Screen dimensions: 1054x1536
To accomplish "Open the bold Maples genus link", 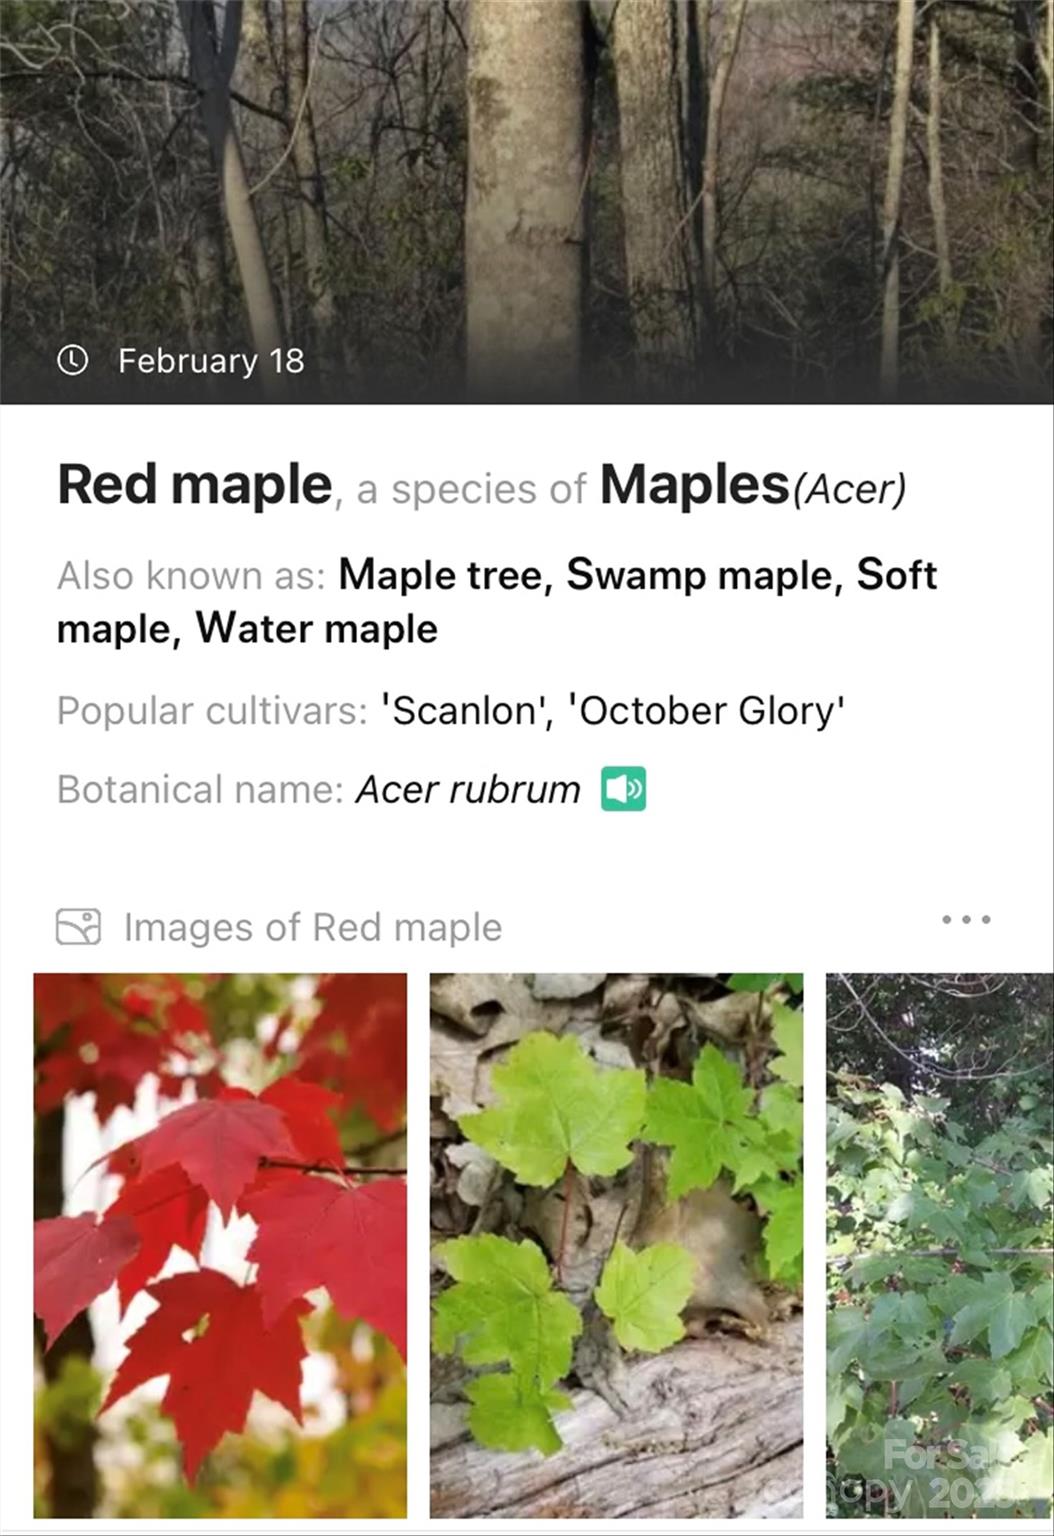I will point(694,485).
